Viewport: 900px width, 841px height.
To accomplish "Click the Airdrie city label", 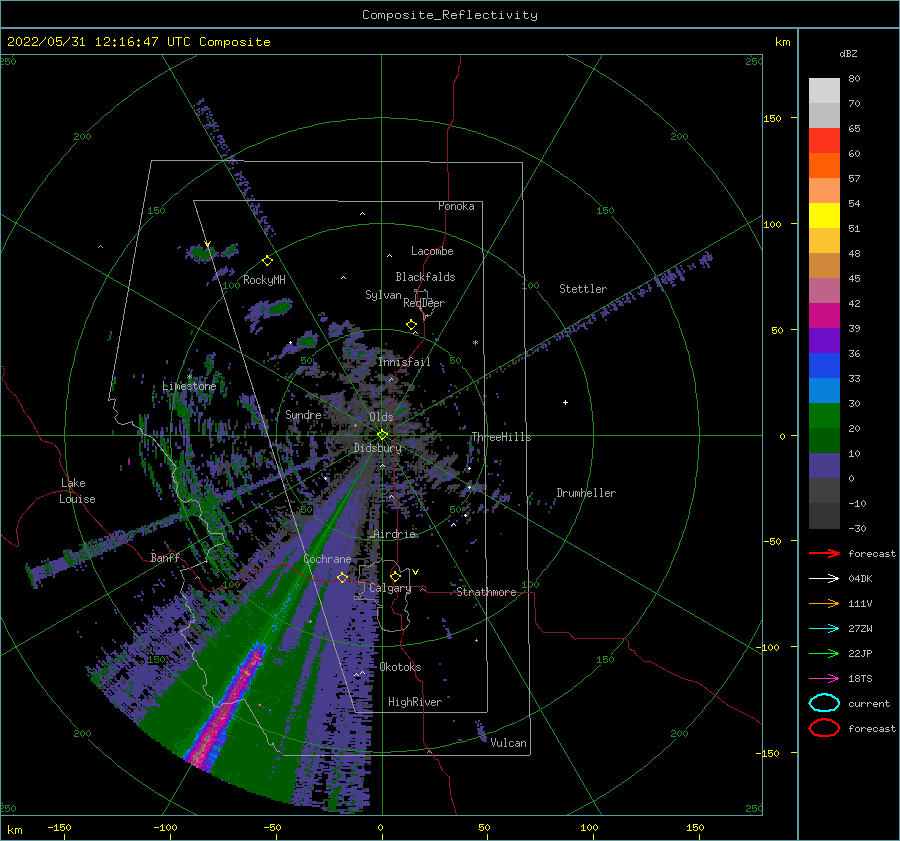I will click(x=394, y=534).
